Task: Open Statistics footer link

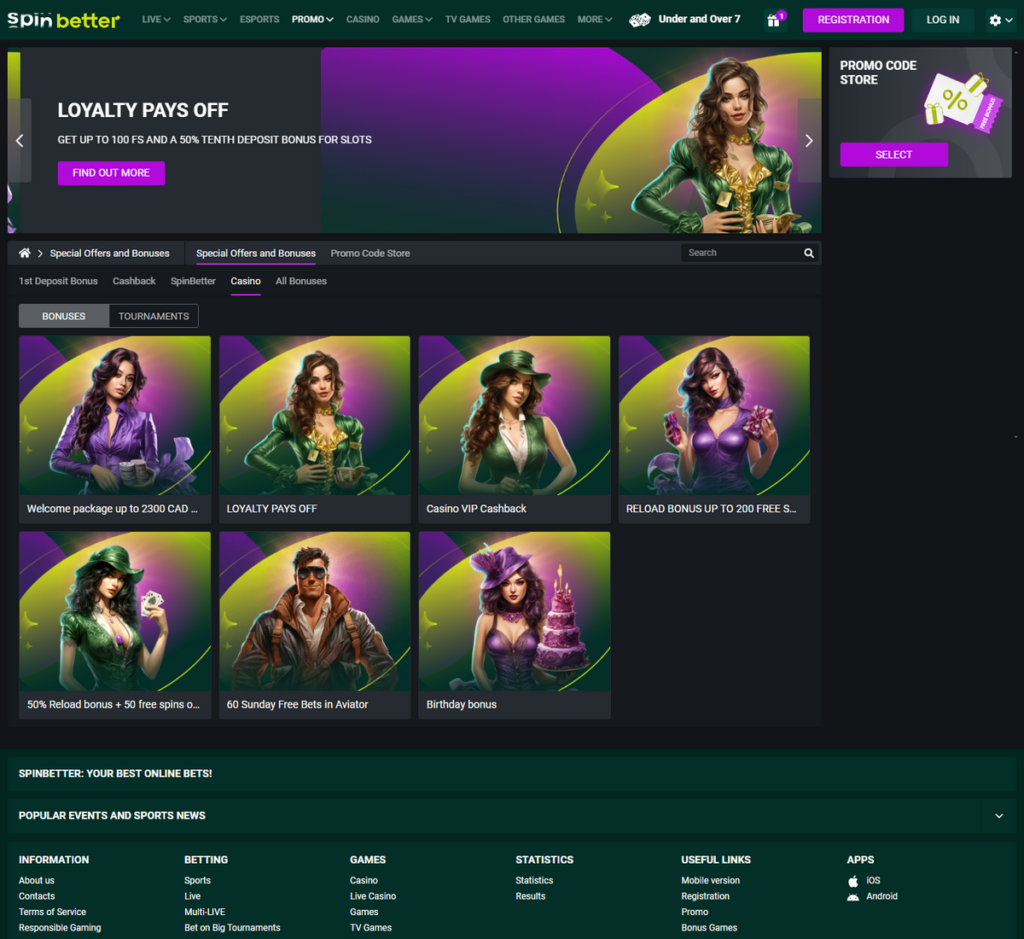Action: (534, 881)
